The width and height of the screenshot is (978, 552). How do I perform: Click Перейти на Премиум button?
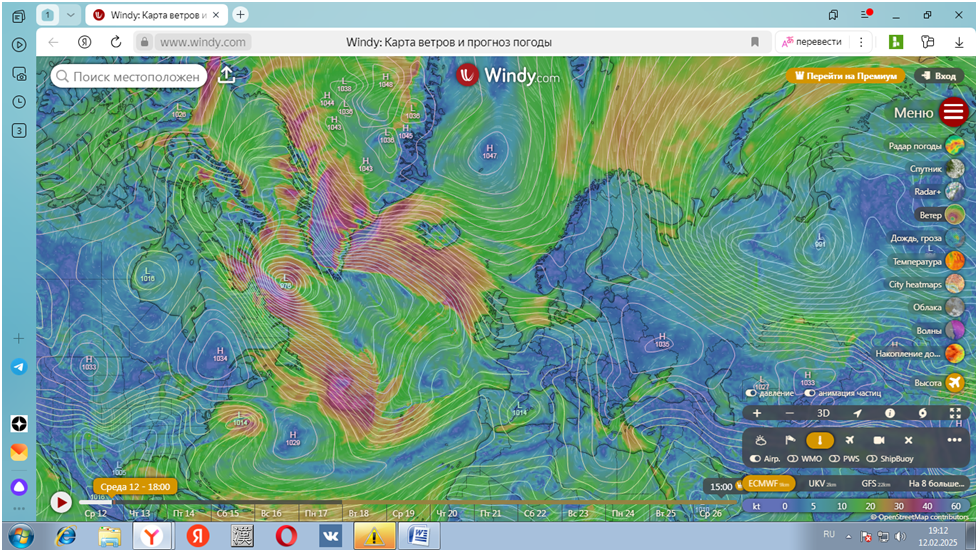point(845,75)
